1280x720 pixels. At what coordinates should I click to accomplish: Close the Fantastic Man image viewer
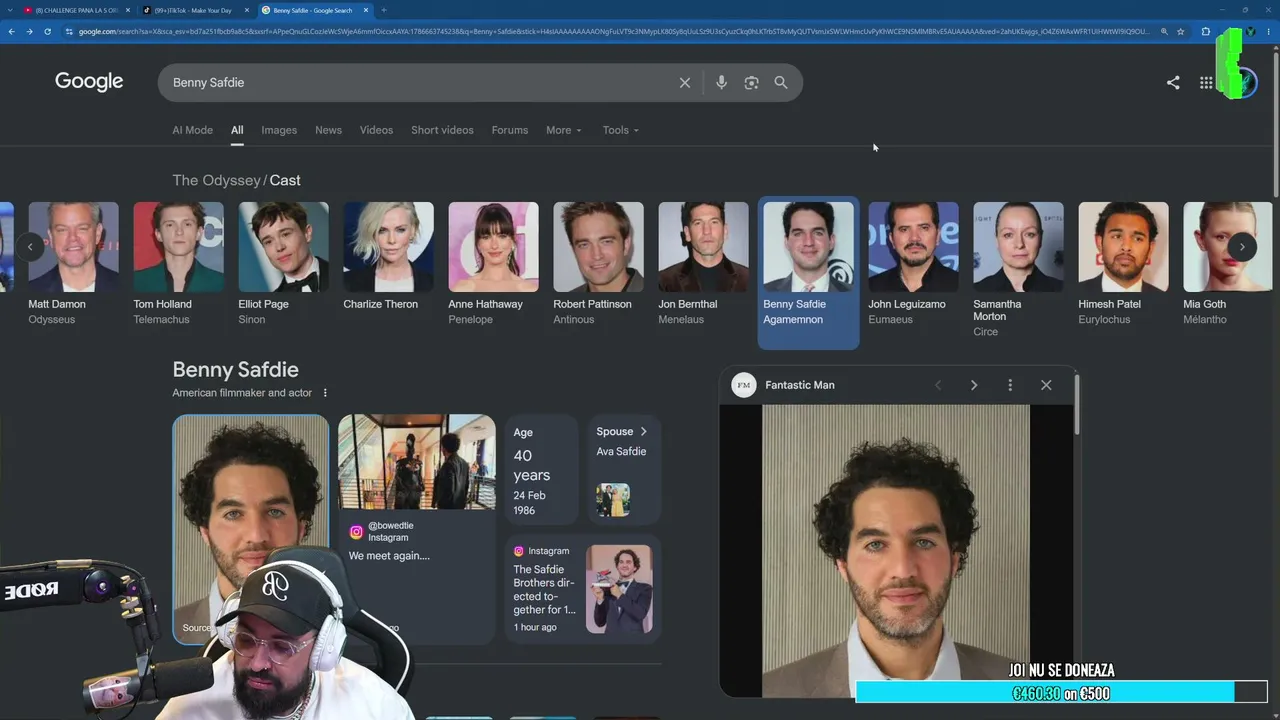[x=1046, y=385]
